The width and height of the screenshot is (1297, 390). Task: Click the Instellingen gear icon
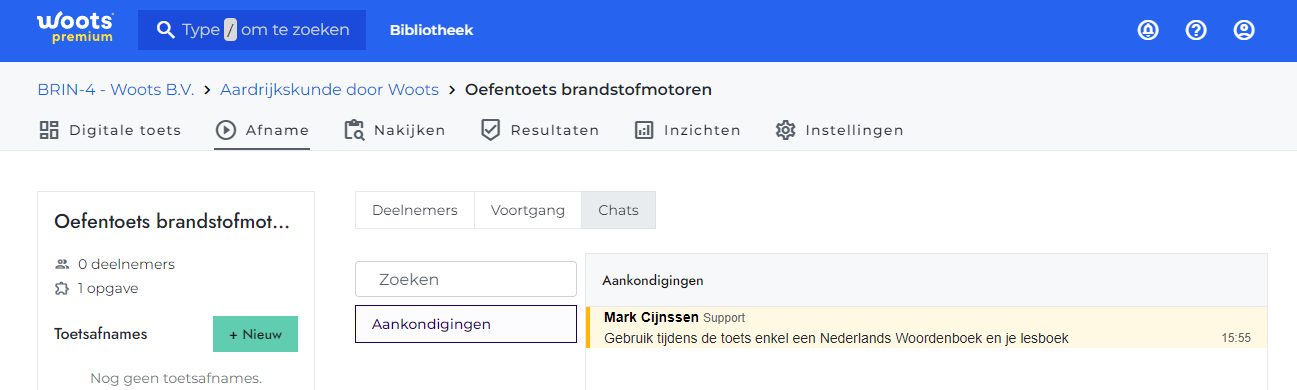point(785,130)
